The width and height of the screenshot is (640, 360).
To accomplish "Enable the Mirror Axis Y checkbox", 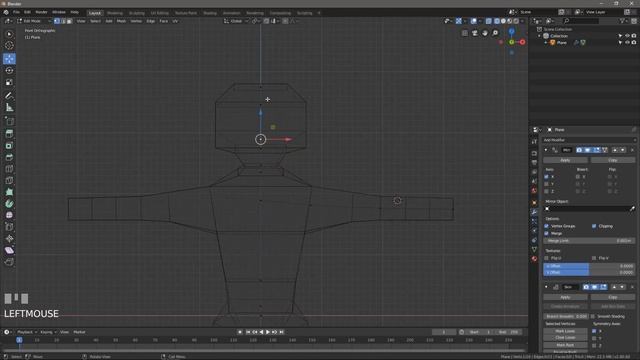I will (547, 184).
